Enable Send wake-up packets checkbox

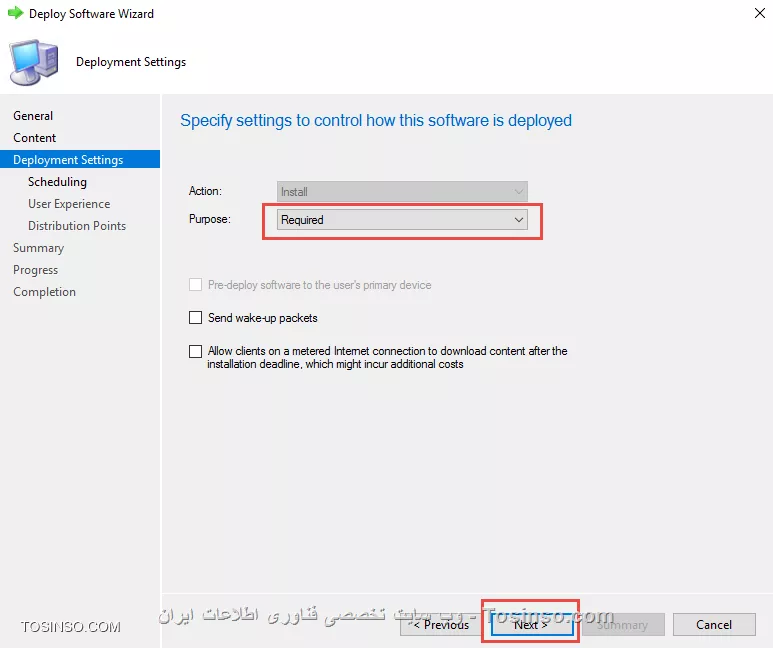tap(196, 318)
